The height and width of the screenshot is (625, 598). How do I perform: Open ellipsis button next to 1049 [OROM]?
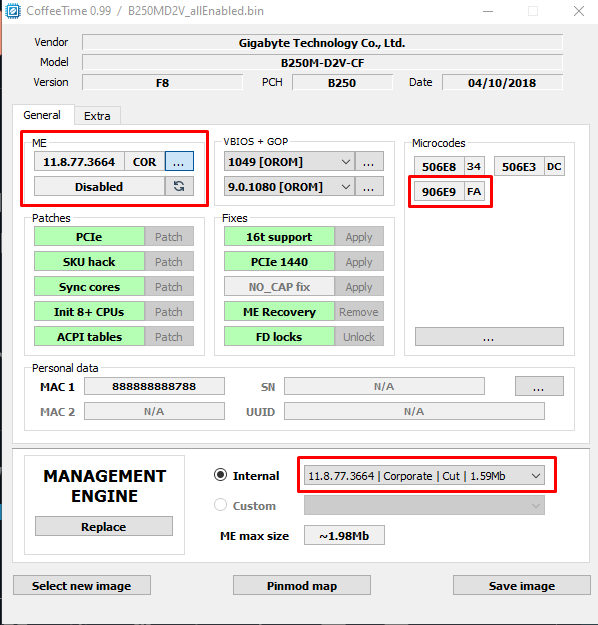click(369, 161)
